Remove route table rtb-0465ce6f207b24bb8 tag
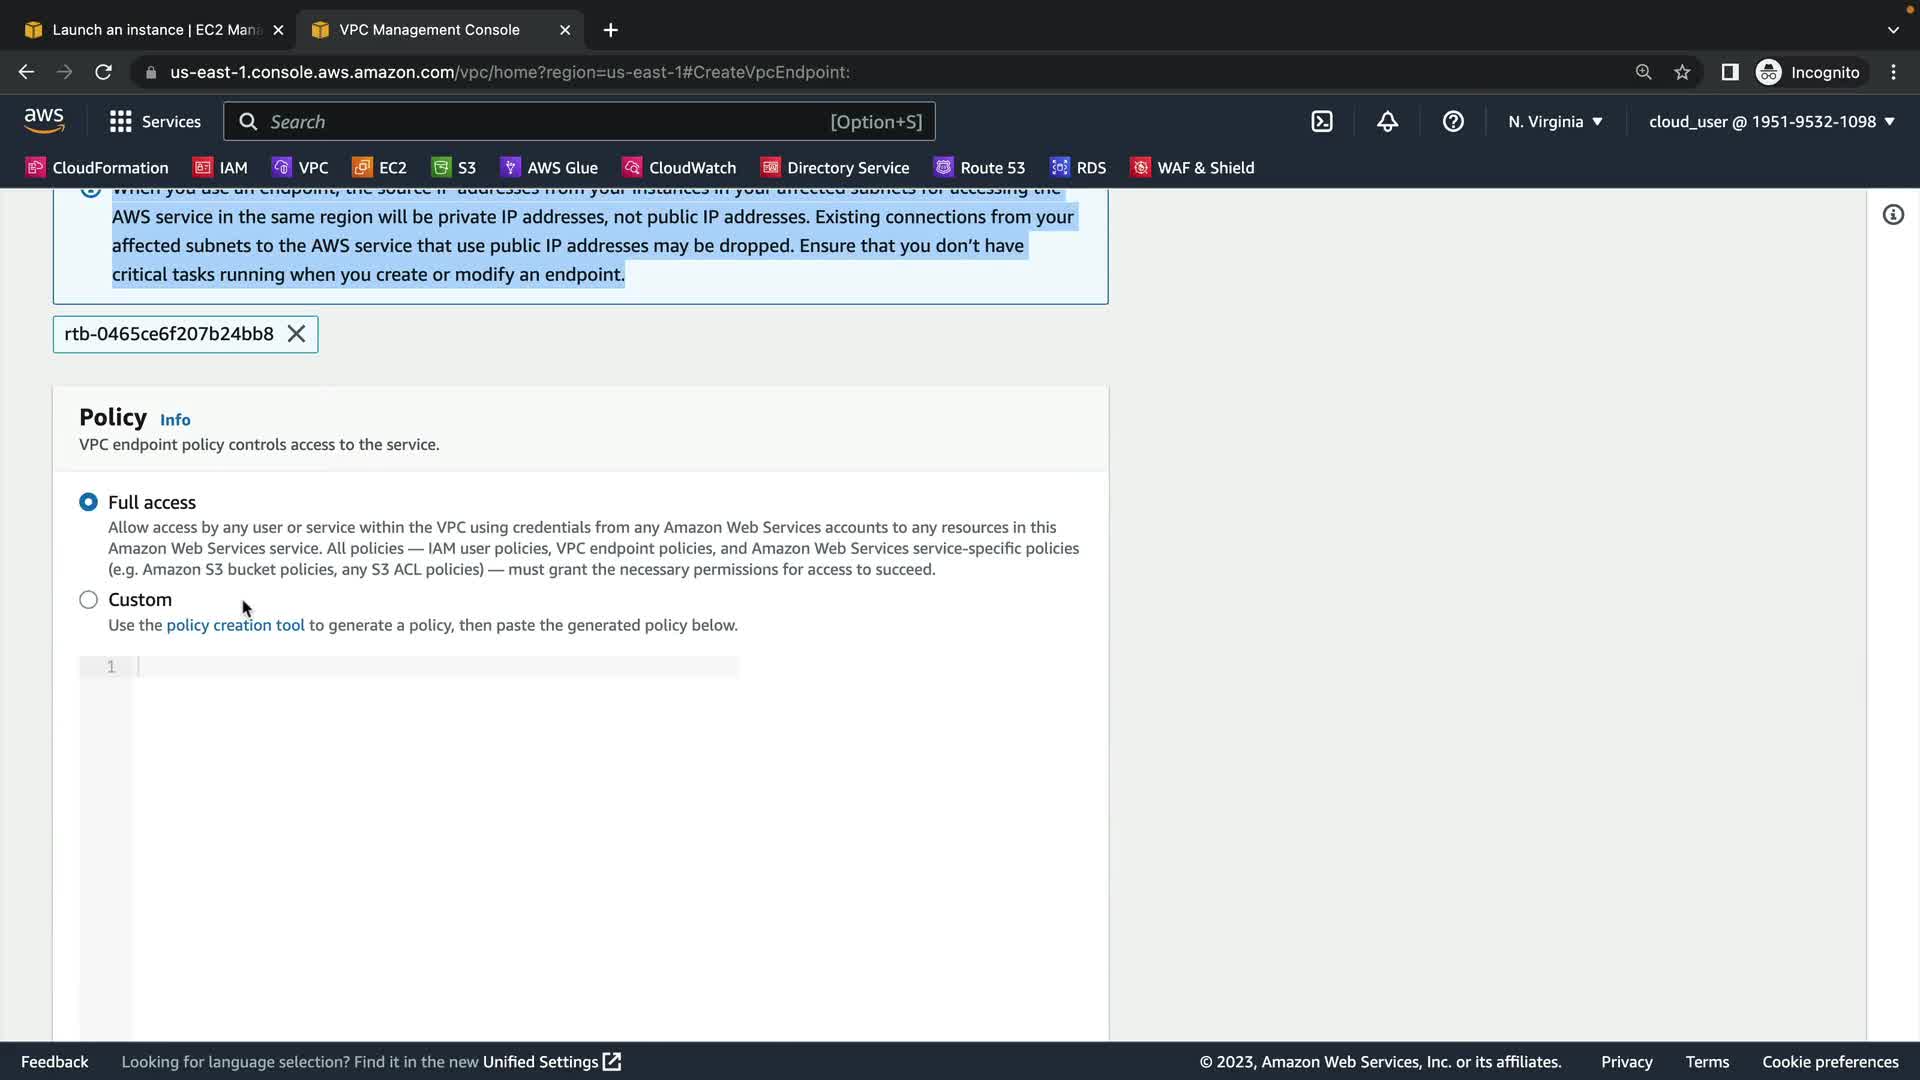The image size is (1920, 1080). (297, 334)
